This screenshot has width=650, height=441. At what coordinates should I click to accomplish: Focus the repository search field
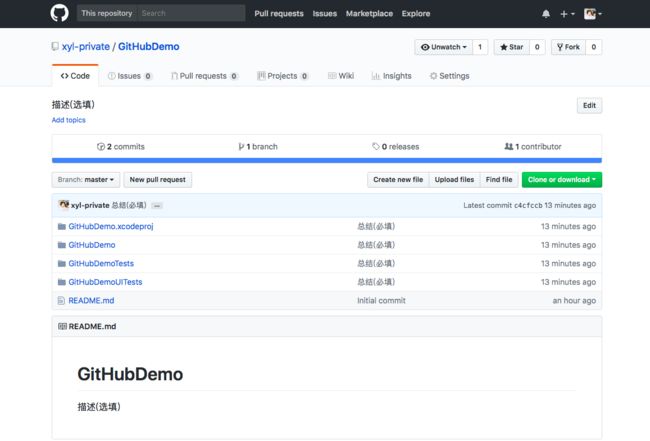click(x=191, y=13)
